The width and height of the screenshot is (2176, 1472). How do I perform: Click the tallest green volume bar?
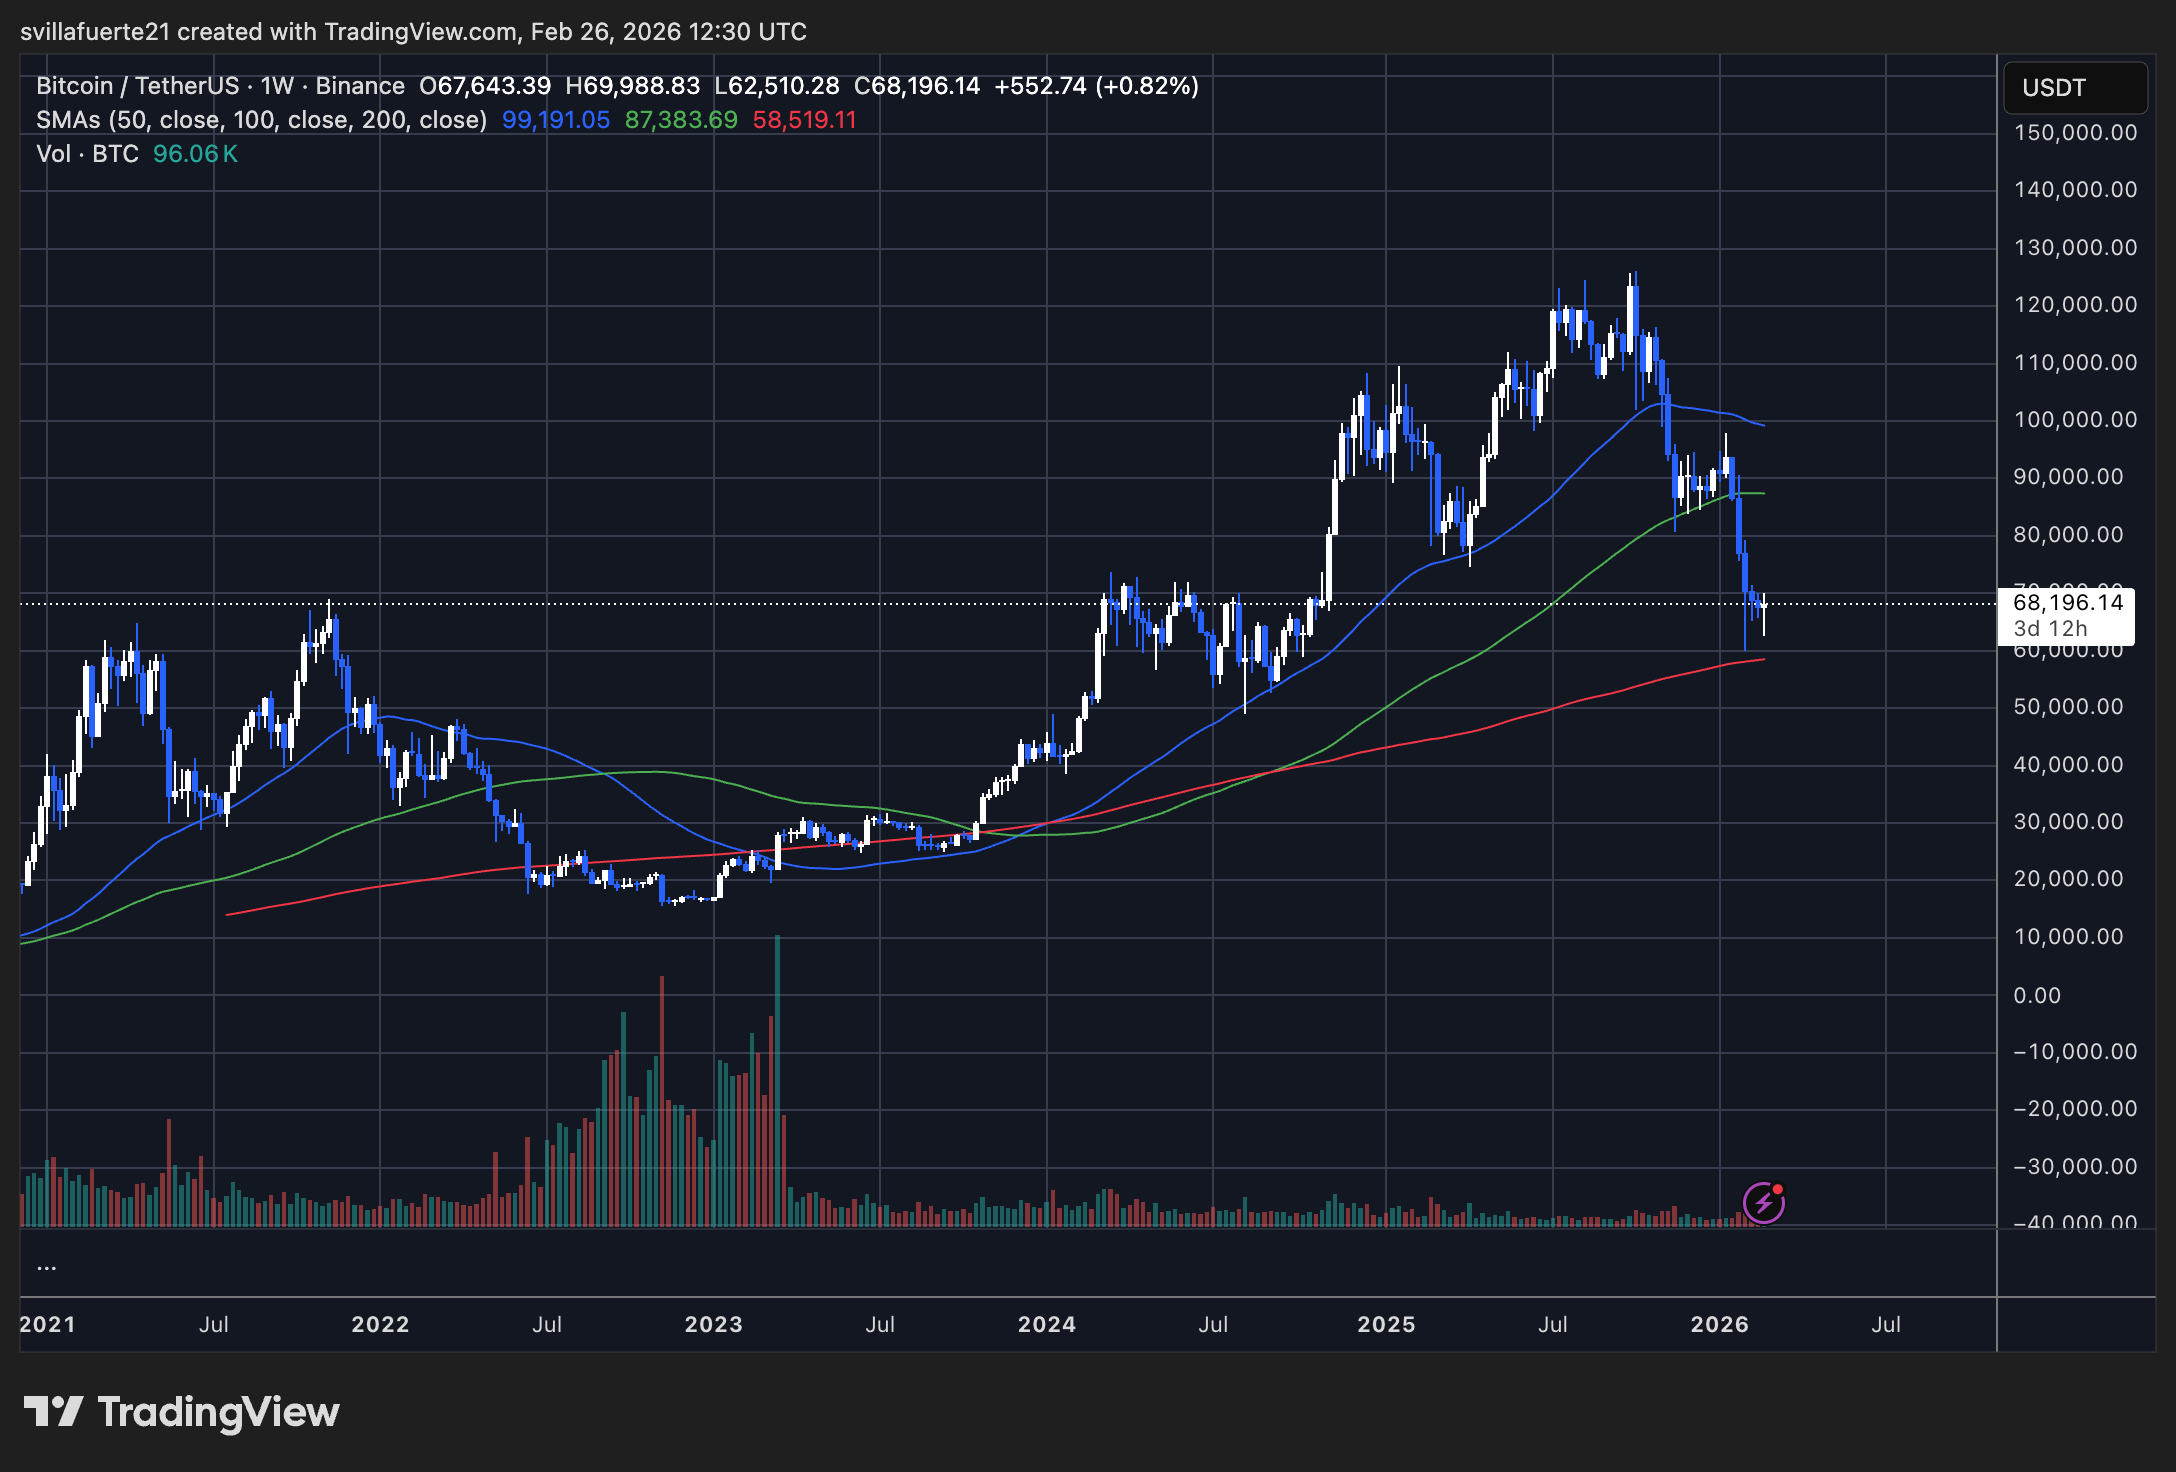coord(777,1080)
